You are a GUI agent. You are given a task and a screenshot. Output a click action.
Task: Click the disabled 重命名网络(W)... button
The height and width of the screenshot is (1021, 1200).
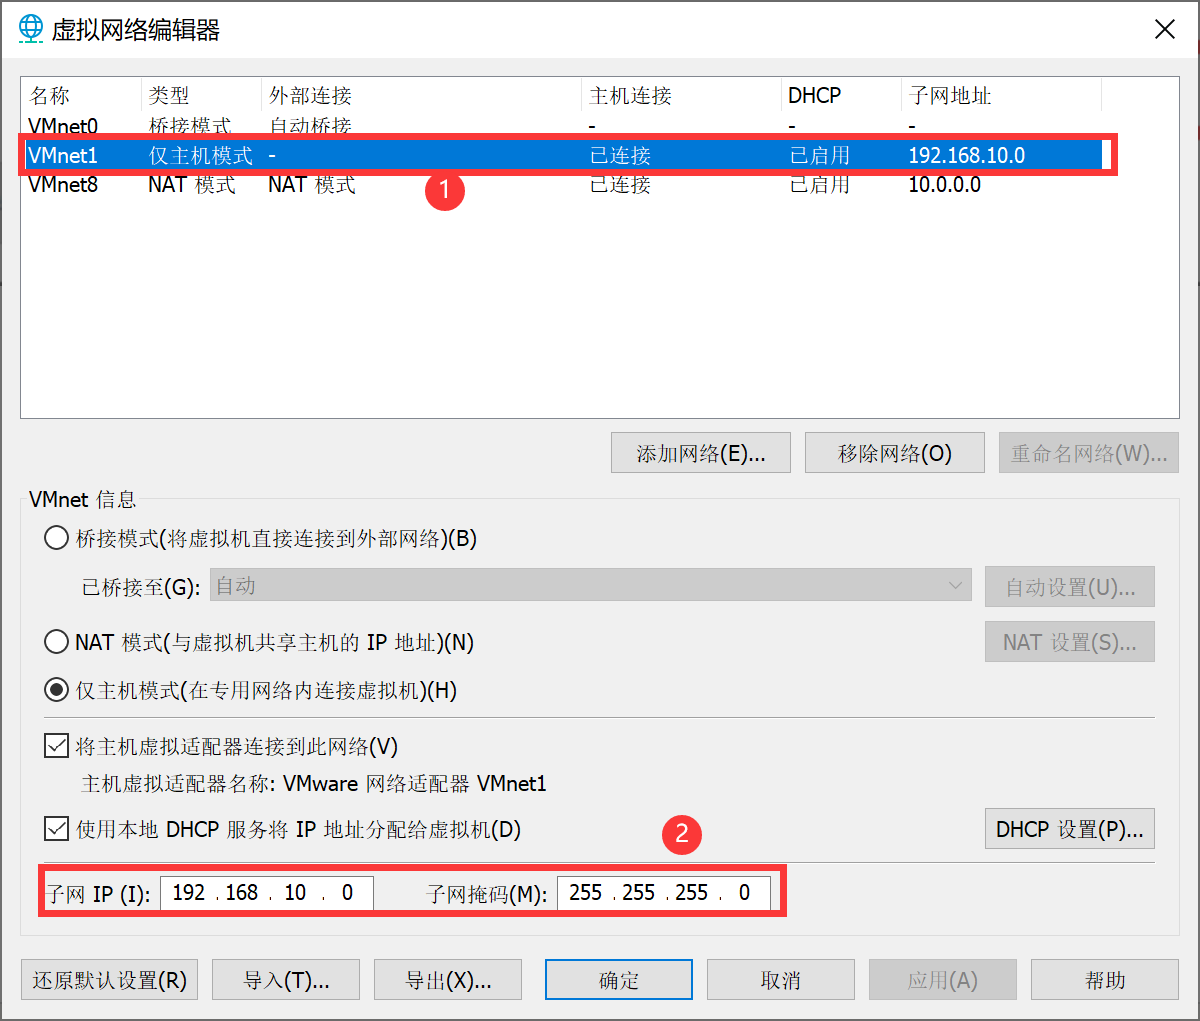click(x=1089, y=453)
